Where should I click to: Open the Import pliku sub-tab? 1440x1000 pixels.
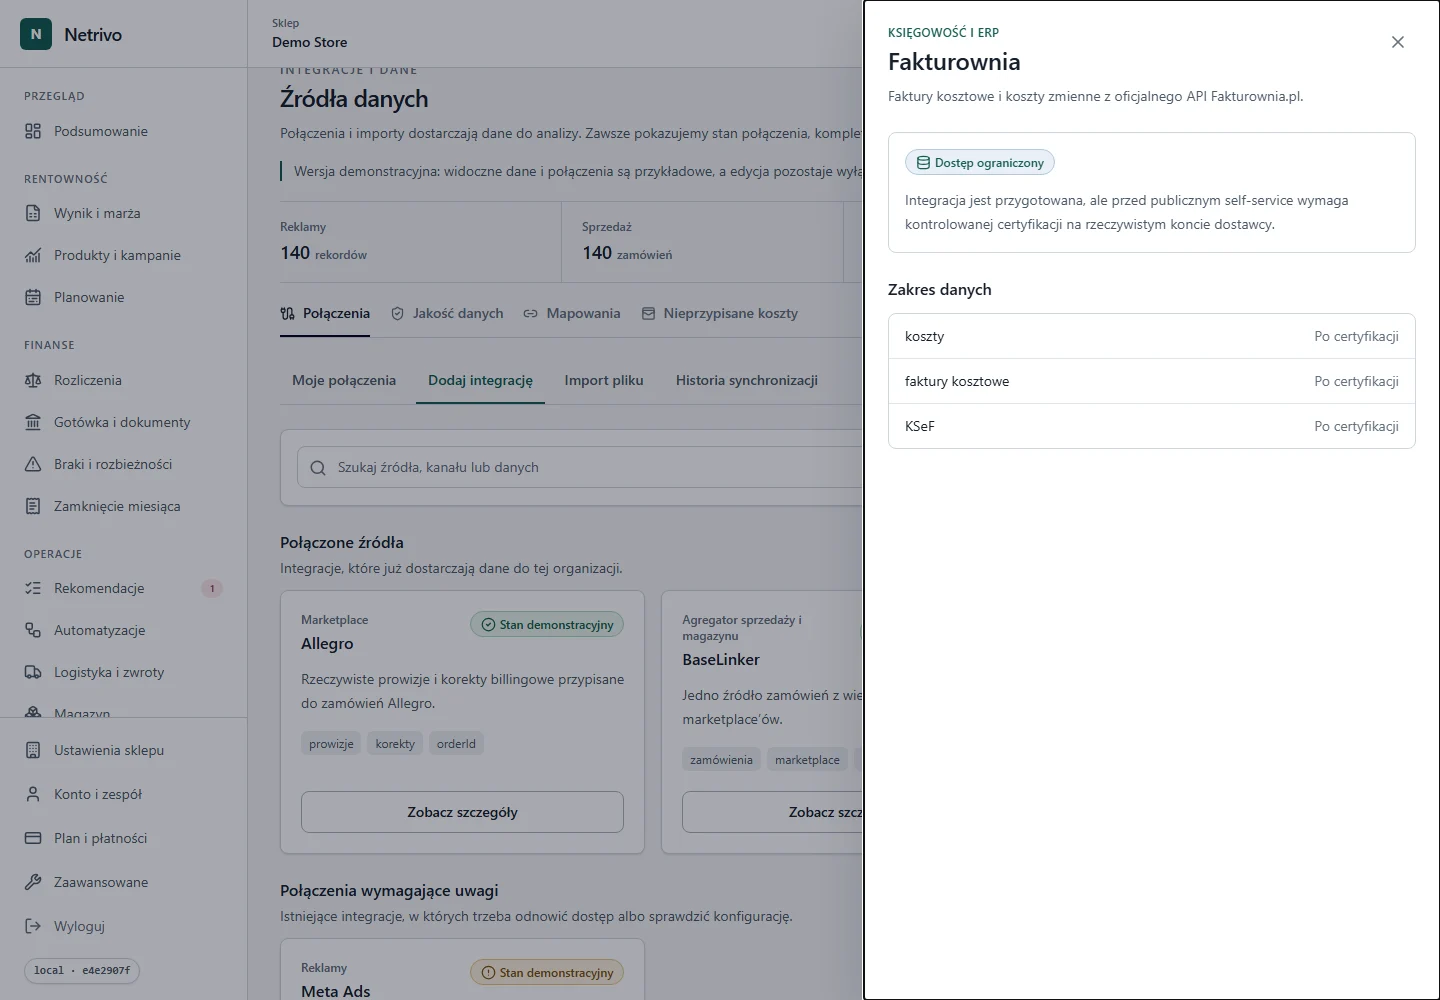pyautogui.click(x=604, y=381)
